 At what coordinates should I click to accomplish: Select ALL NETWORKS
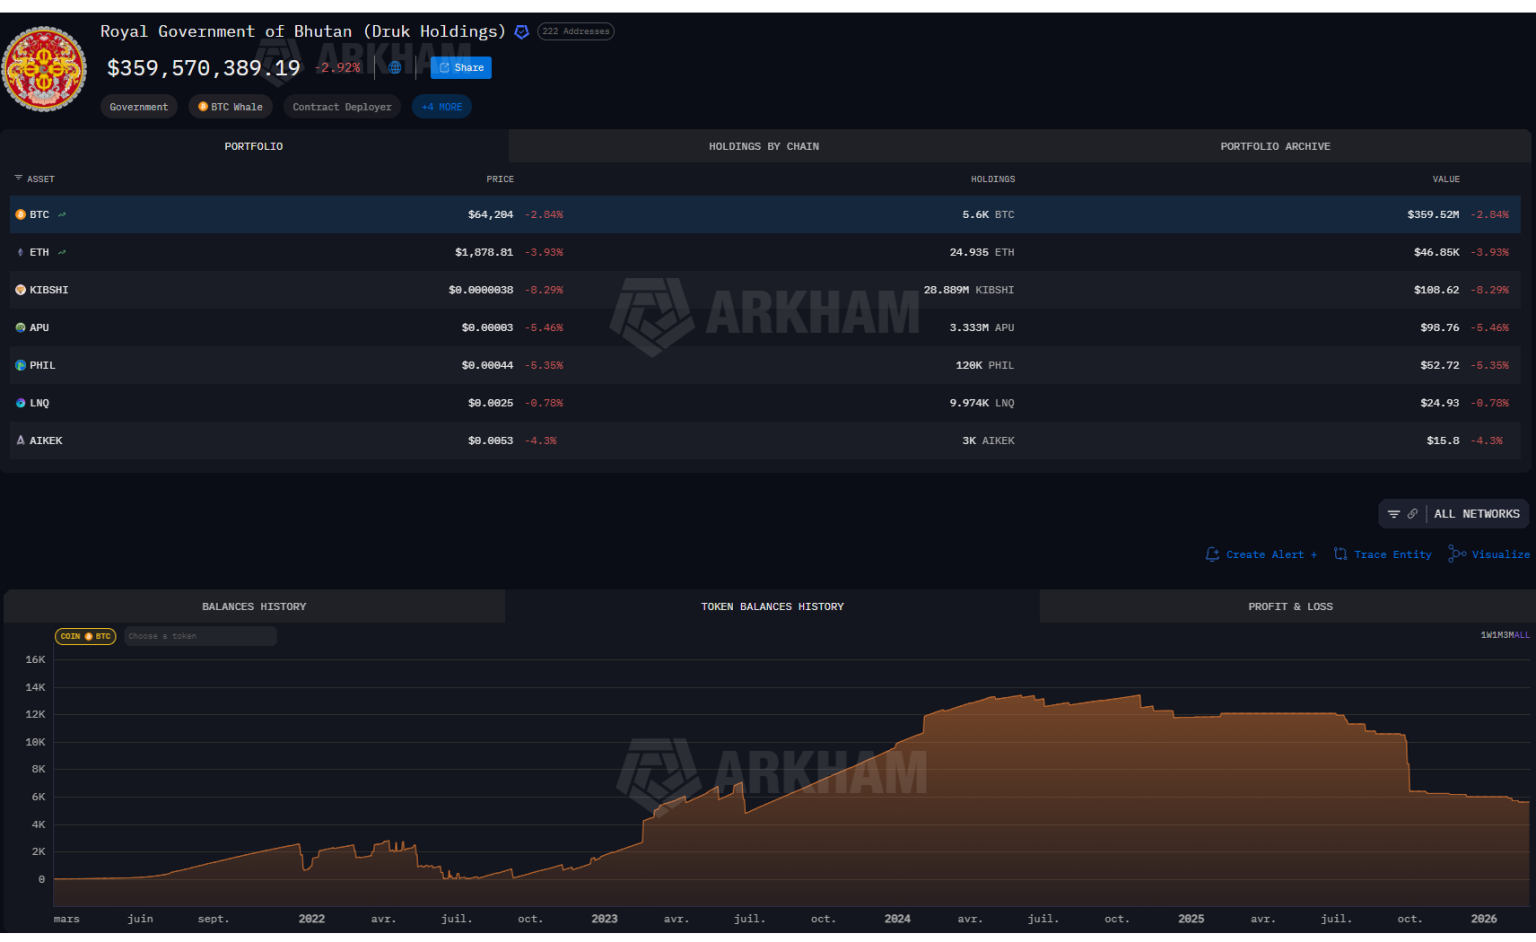1478,513
